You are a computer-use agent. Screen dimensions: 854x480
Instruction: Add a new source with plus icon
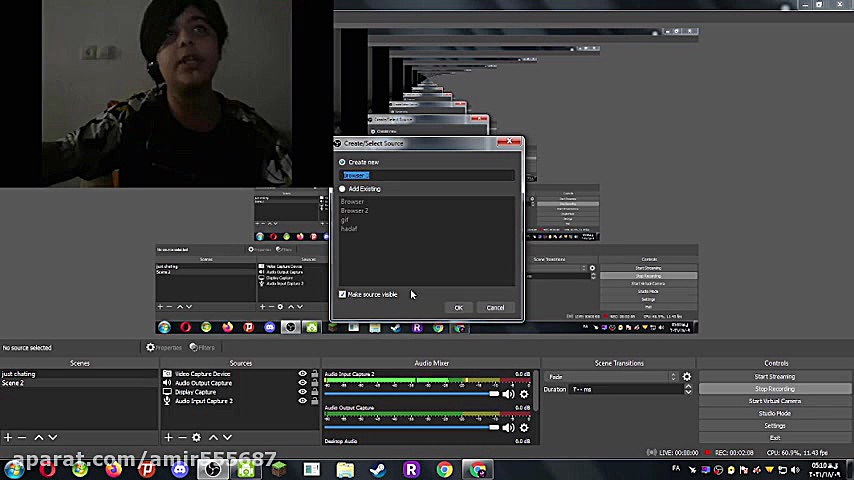tap(168, 438)
